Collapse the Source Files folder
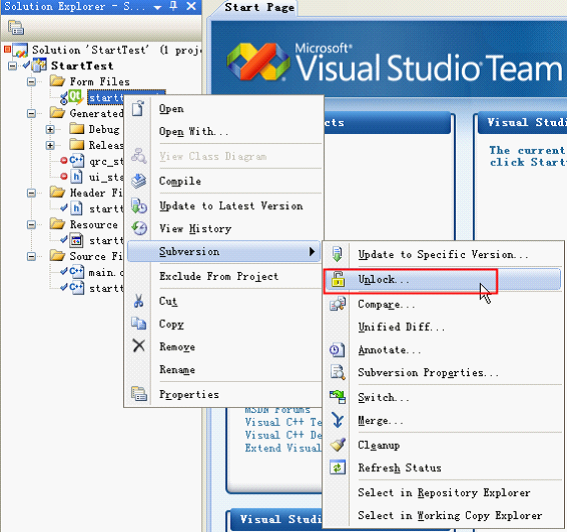Image resolution: width=567 pixels, height=532 pixels. point(31,257)
